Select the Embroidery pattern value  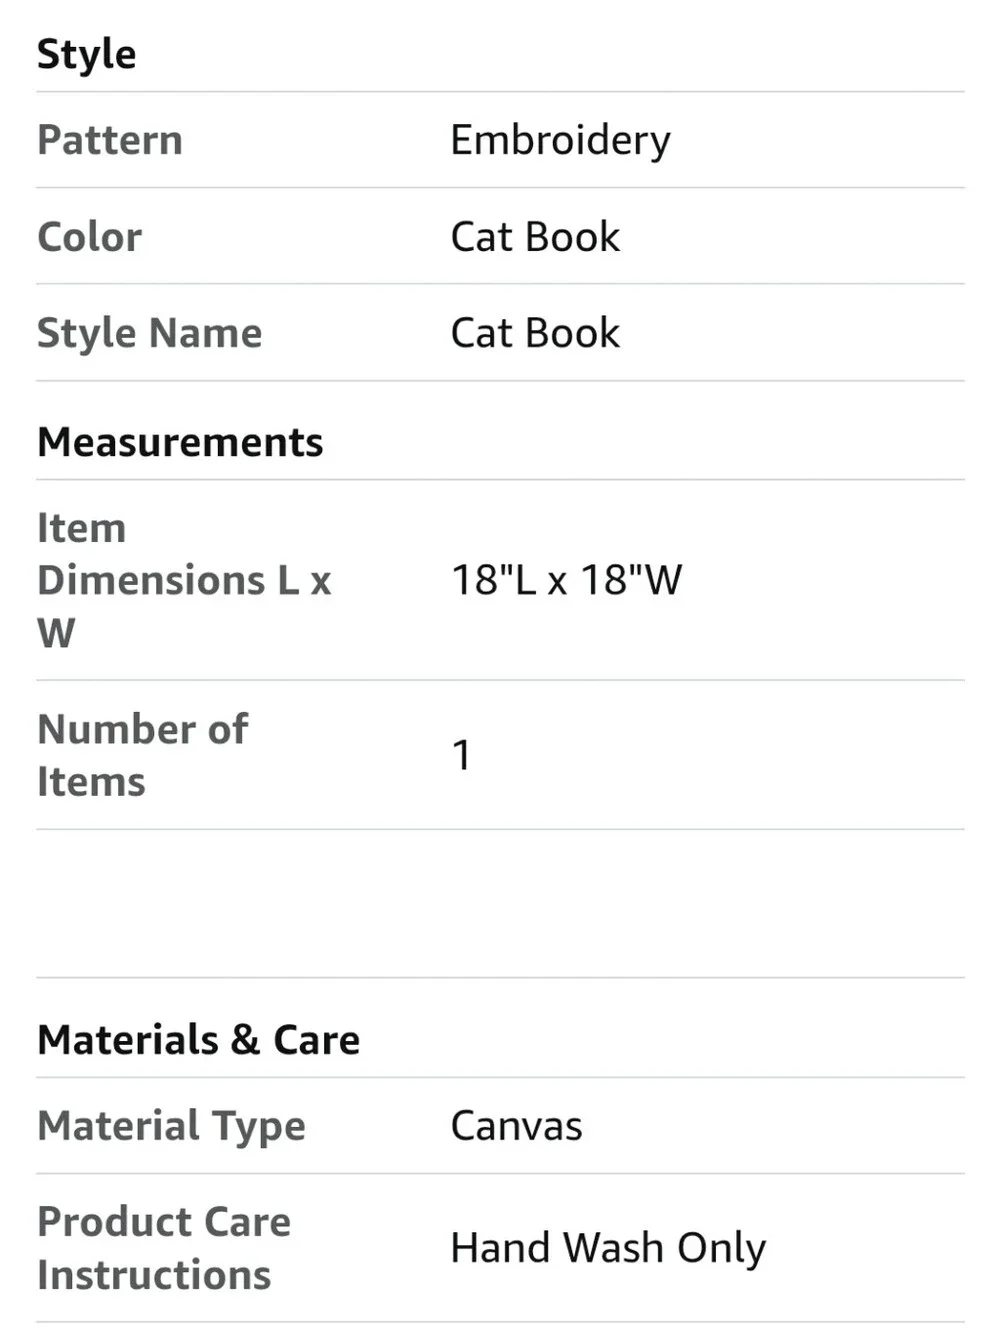(560, 141)
